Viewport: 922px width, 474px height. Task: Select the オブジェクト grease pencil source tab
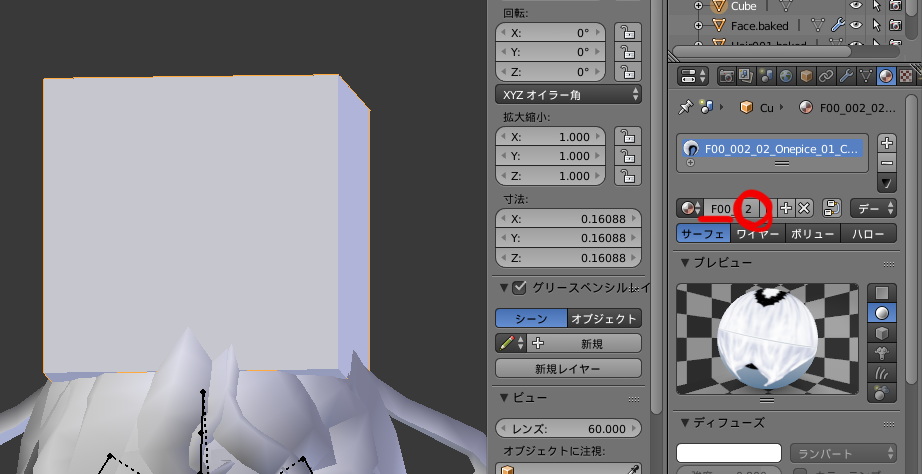[603, 318]
